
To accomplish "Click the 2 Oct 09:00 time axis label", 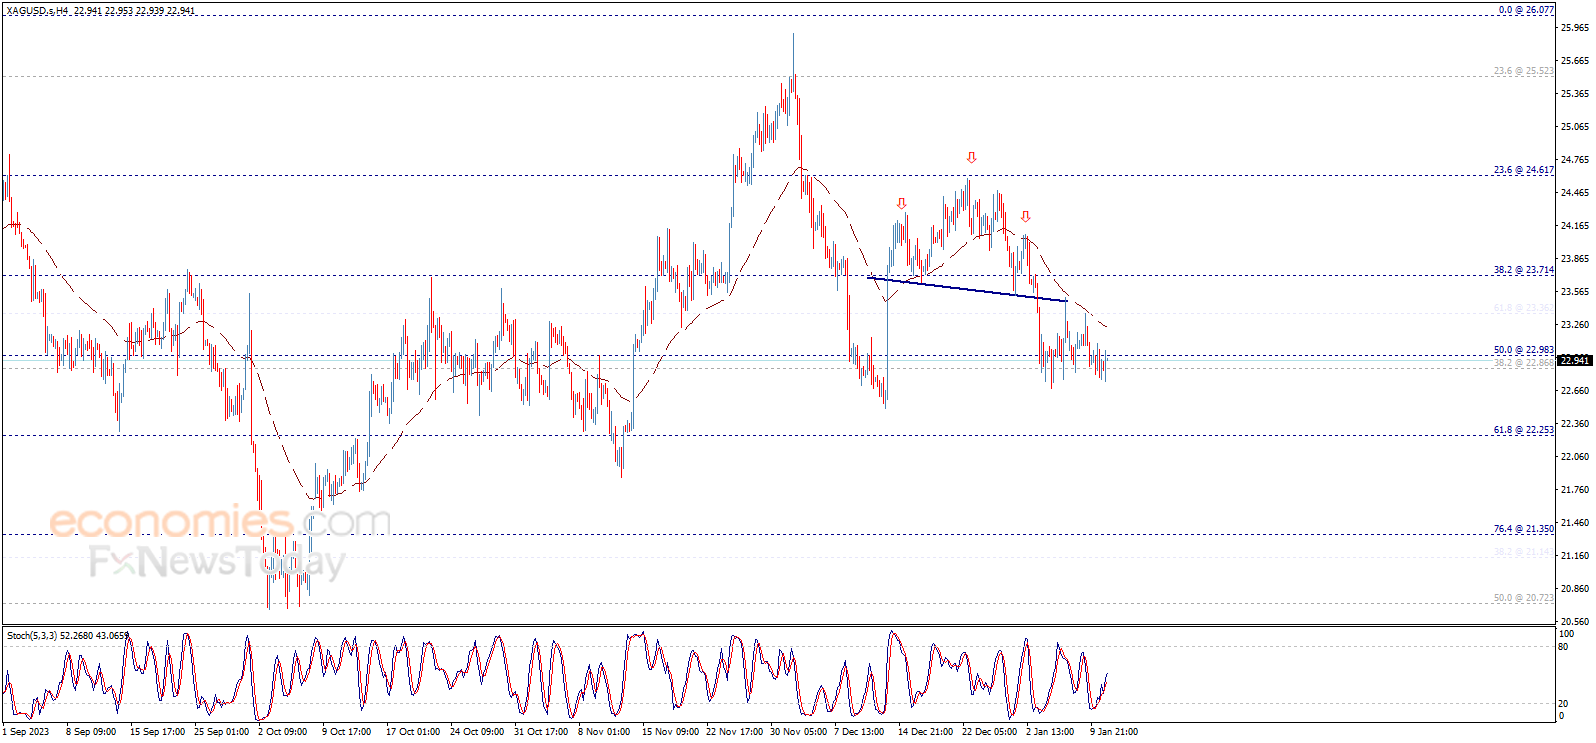I will (282, 732).
